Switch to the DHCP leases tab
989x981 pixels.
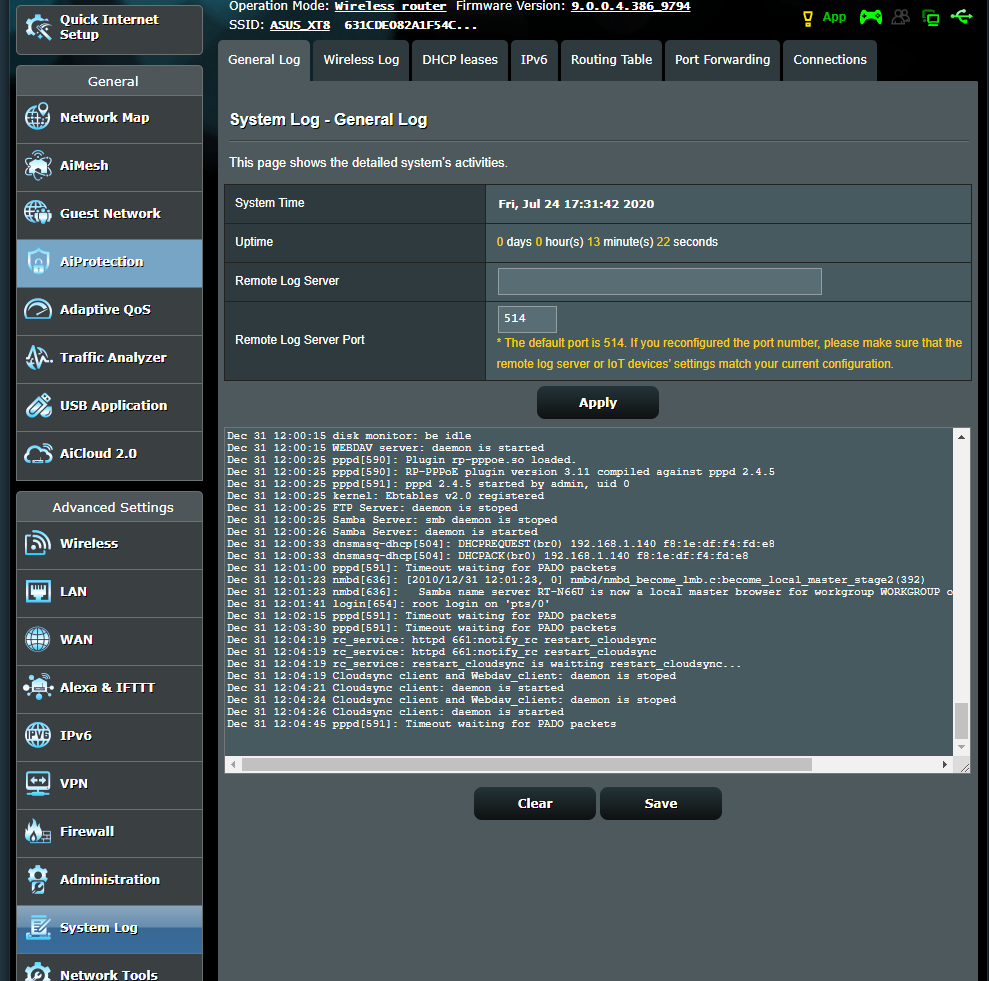460,60
